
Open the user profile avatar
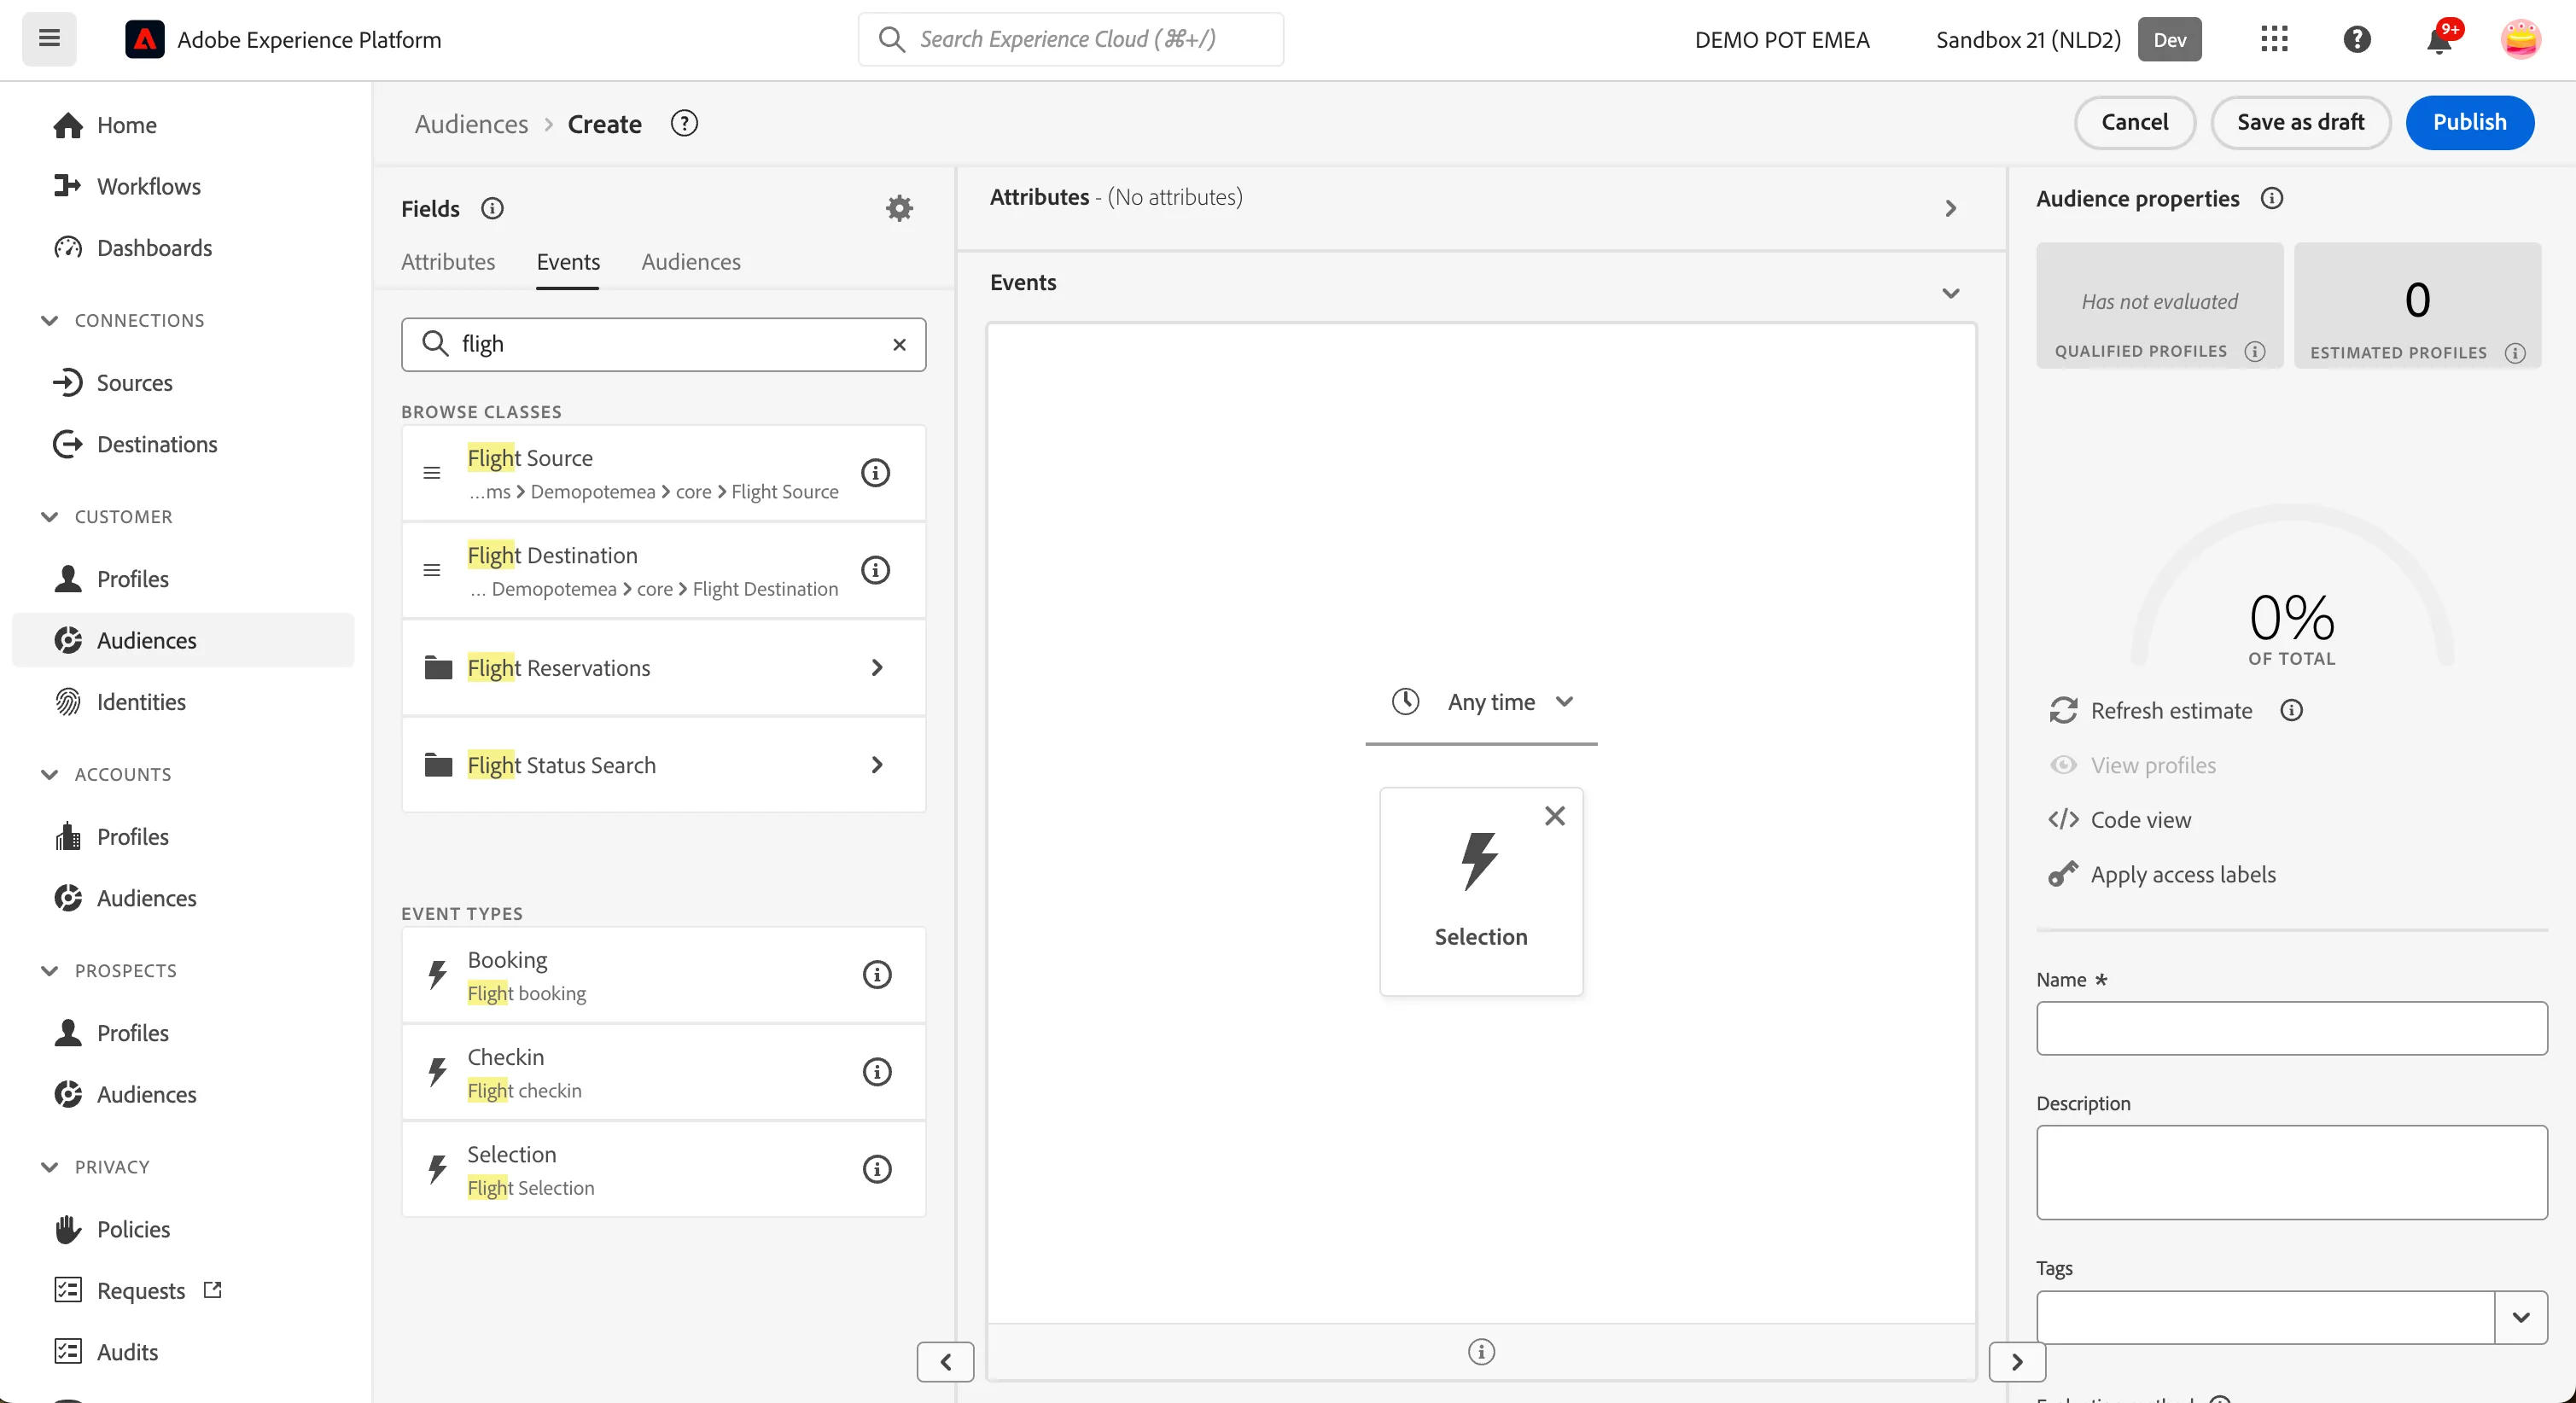coord(2520,39)
